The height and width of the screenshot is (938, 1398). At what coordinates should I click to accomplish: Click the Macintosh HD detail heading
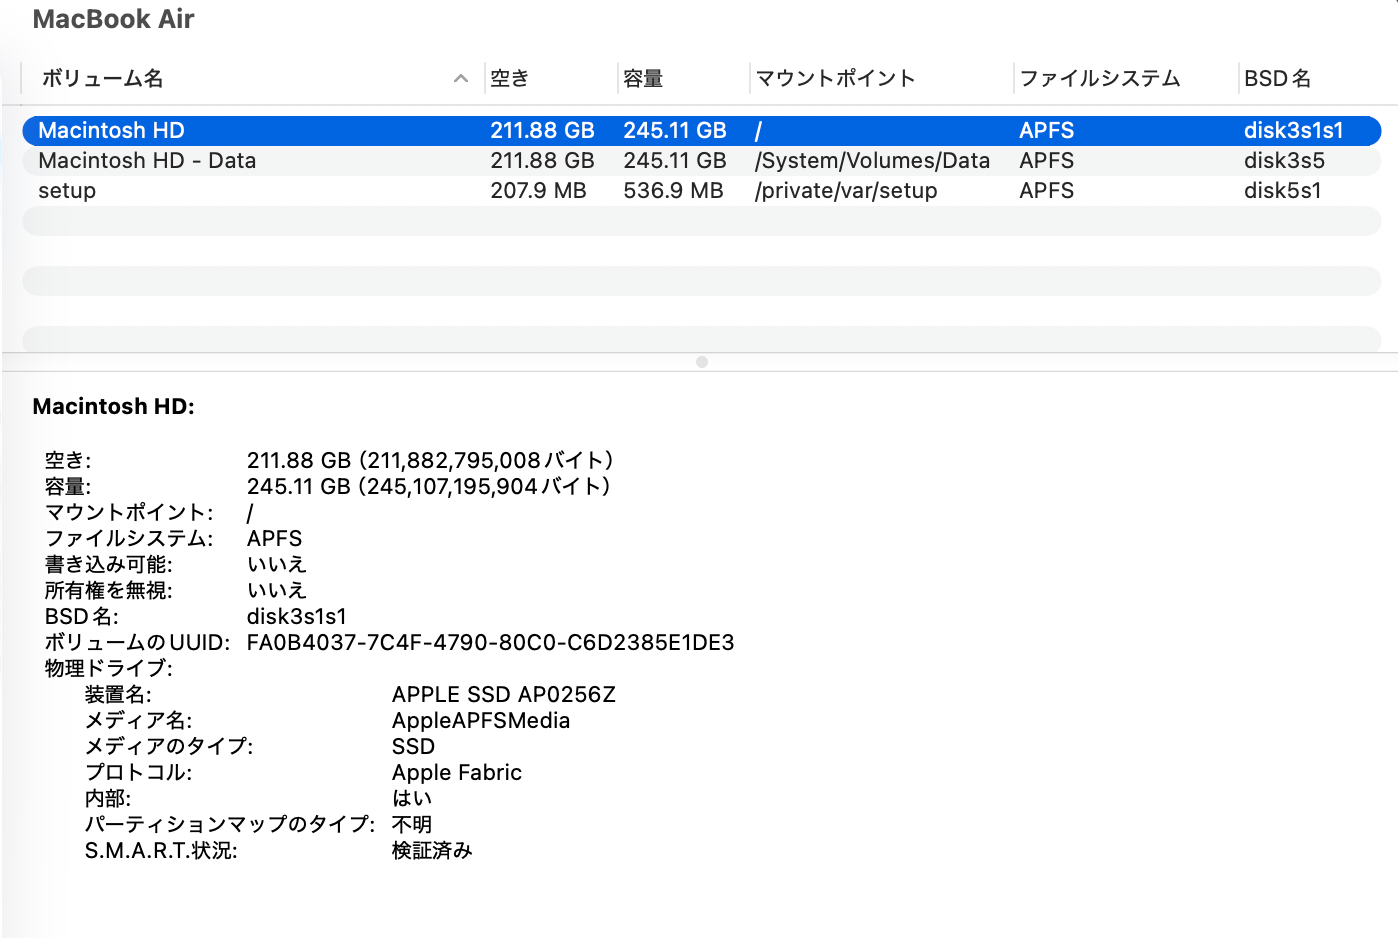click(113, 406)
